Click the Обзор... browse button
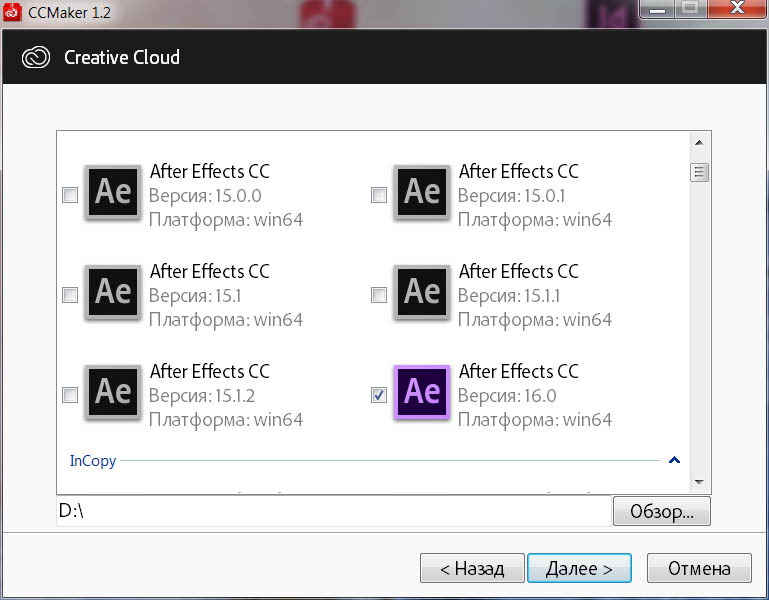This screenshot has width=769, height=600. (662, 511)
